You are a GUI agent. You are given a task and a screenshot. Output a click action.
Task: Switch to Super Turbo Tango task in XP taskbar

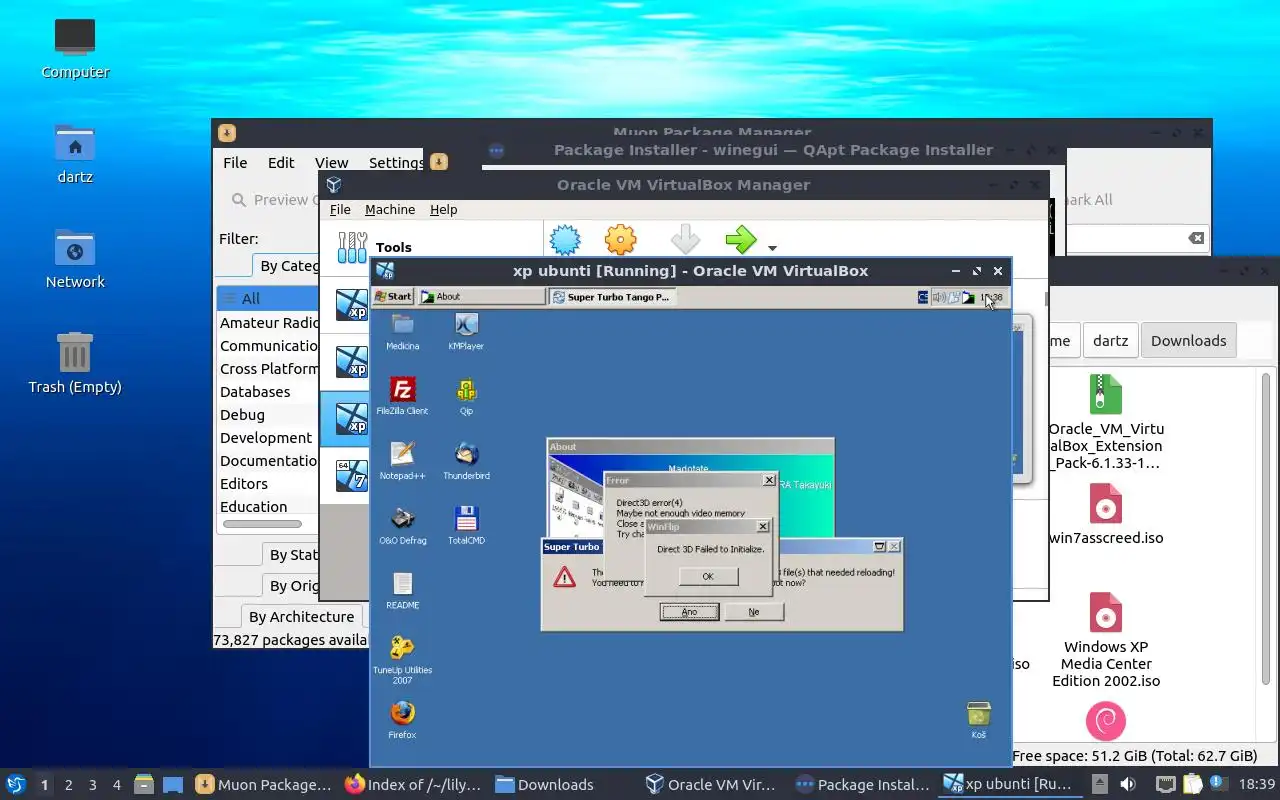coord(613,296)
